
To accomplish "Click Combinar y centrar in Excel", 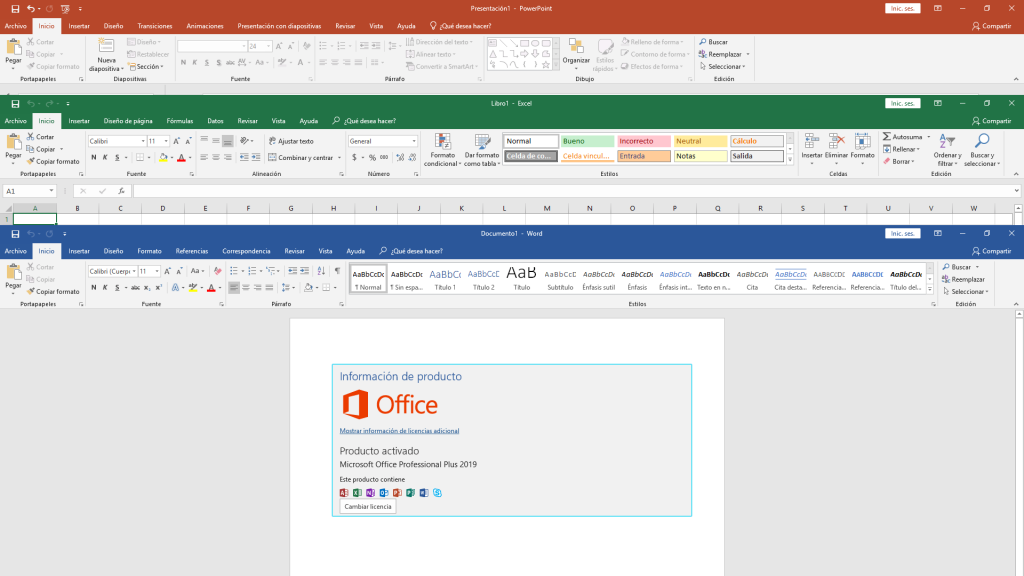I will (304, 157).
